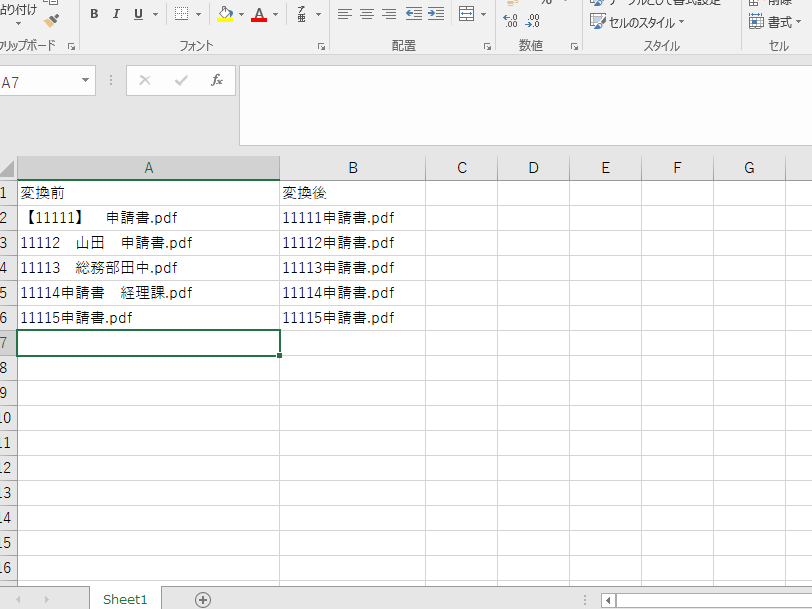Switch to the Sheet1 tab
This screenshot has width=812, height=609.
coord(124,599)
